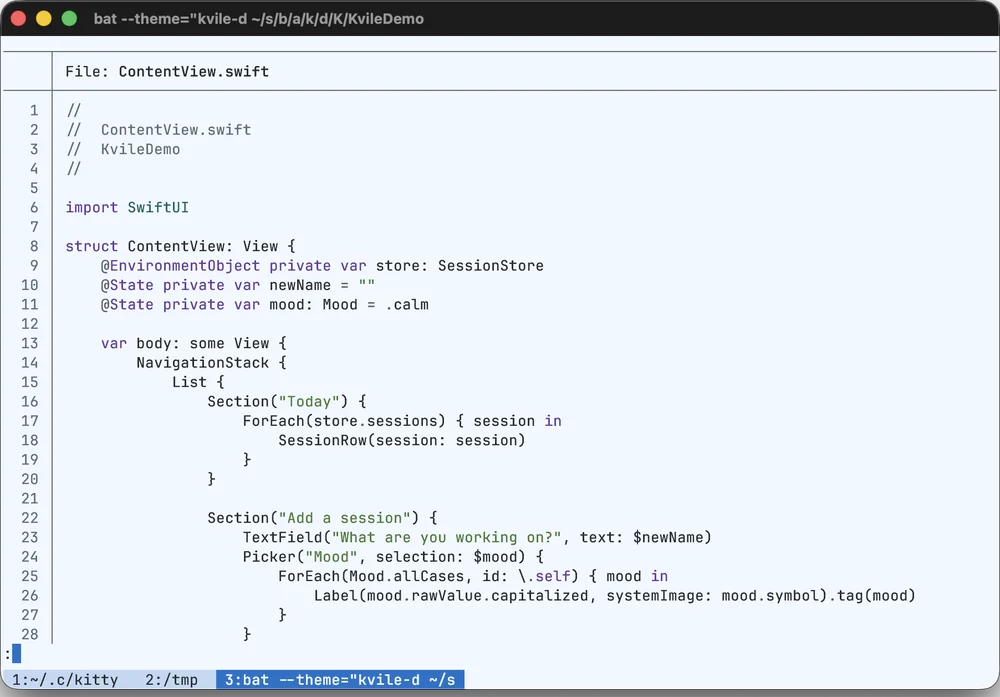The image size is (1000, 697).
Task: Click "struct ContentView: View {" declaration
Action: click(x=180, y=246)
